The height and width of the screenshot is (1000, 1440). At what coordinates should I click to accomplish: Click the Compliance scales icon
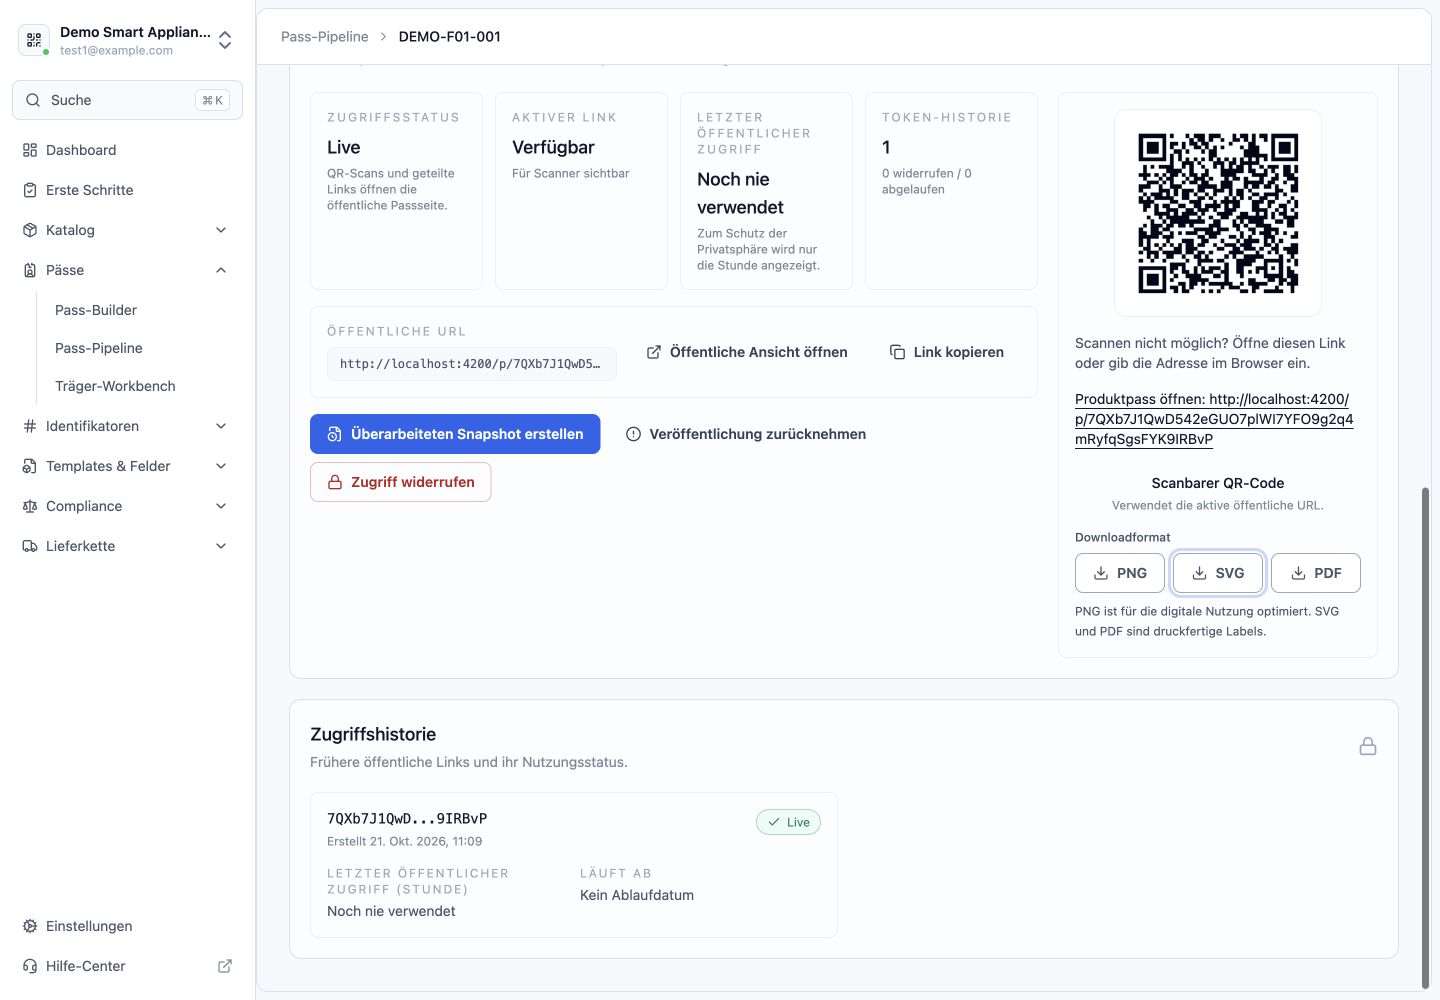pyautogui.click(x=30, y=506)
